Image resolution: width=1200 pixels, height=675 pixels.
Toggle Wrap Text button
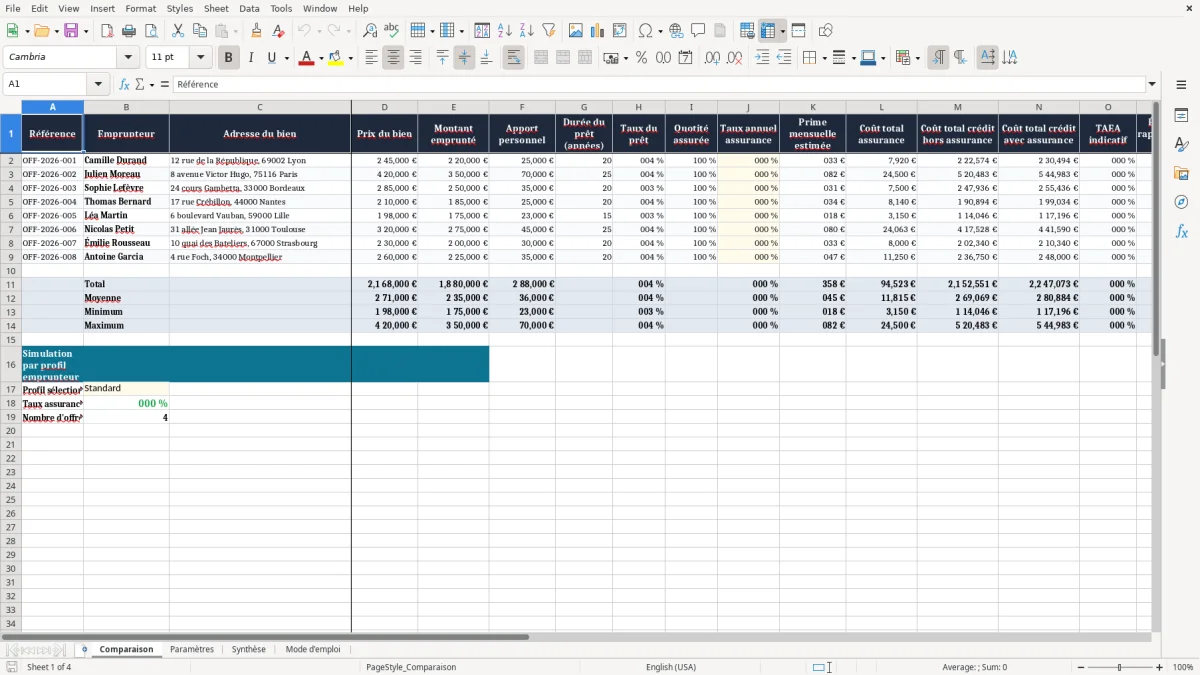(513, 58)
